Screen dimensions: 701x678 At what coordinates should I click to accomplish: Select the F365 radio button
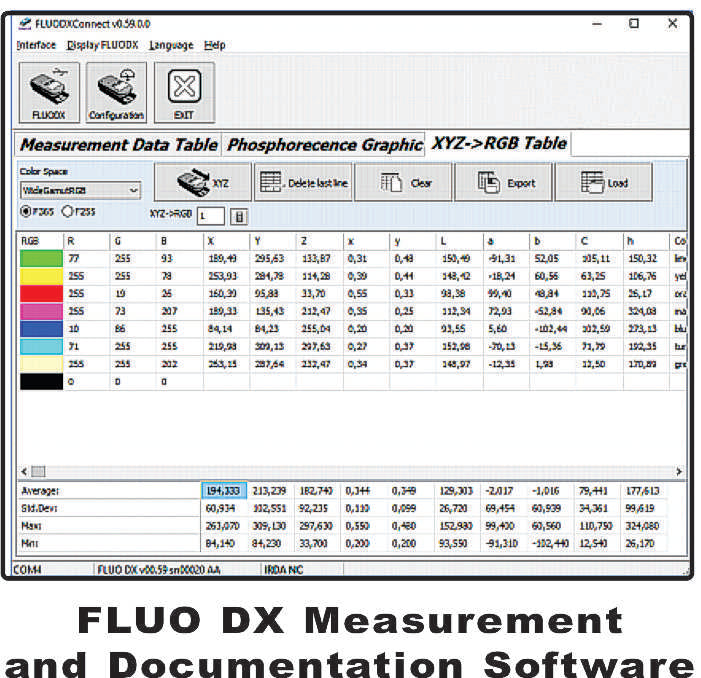pyautogui.click(x=26, y=211)
